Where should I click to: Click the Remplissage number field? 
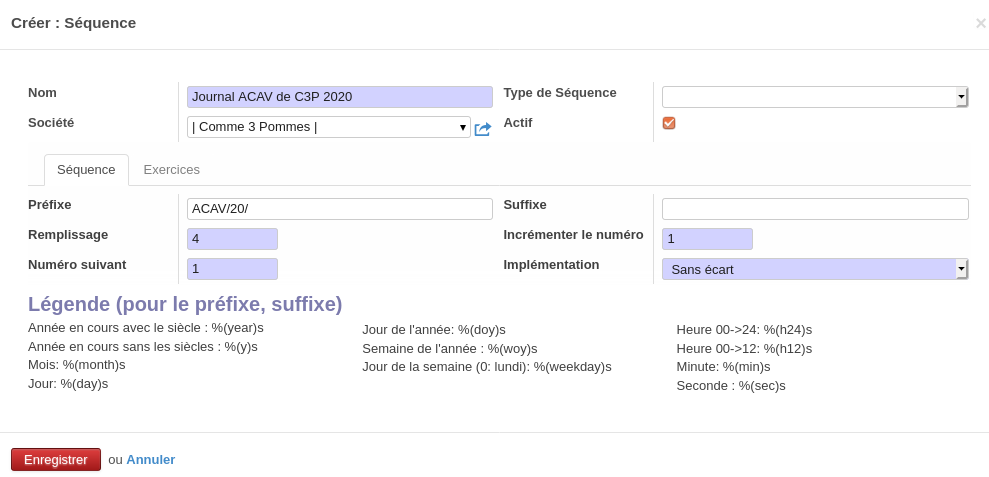click(232, 239)
